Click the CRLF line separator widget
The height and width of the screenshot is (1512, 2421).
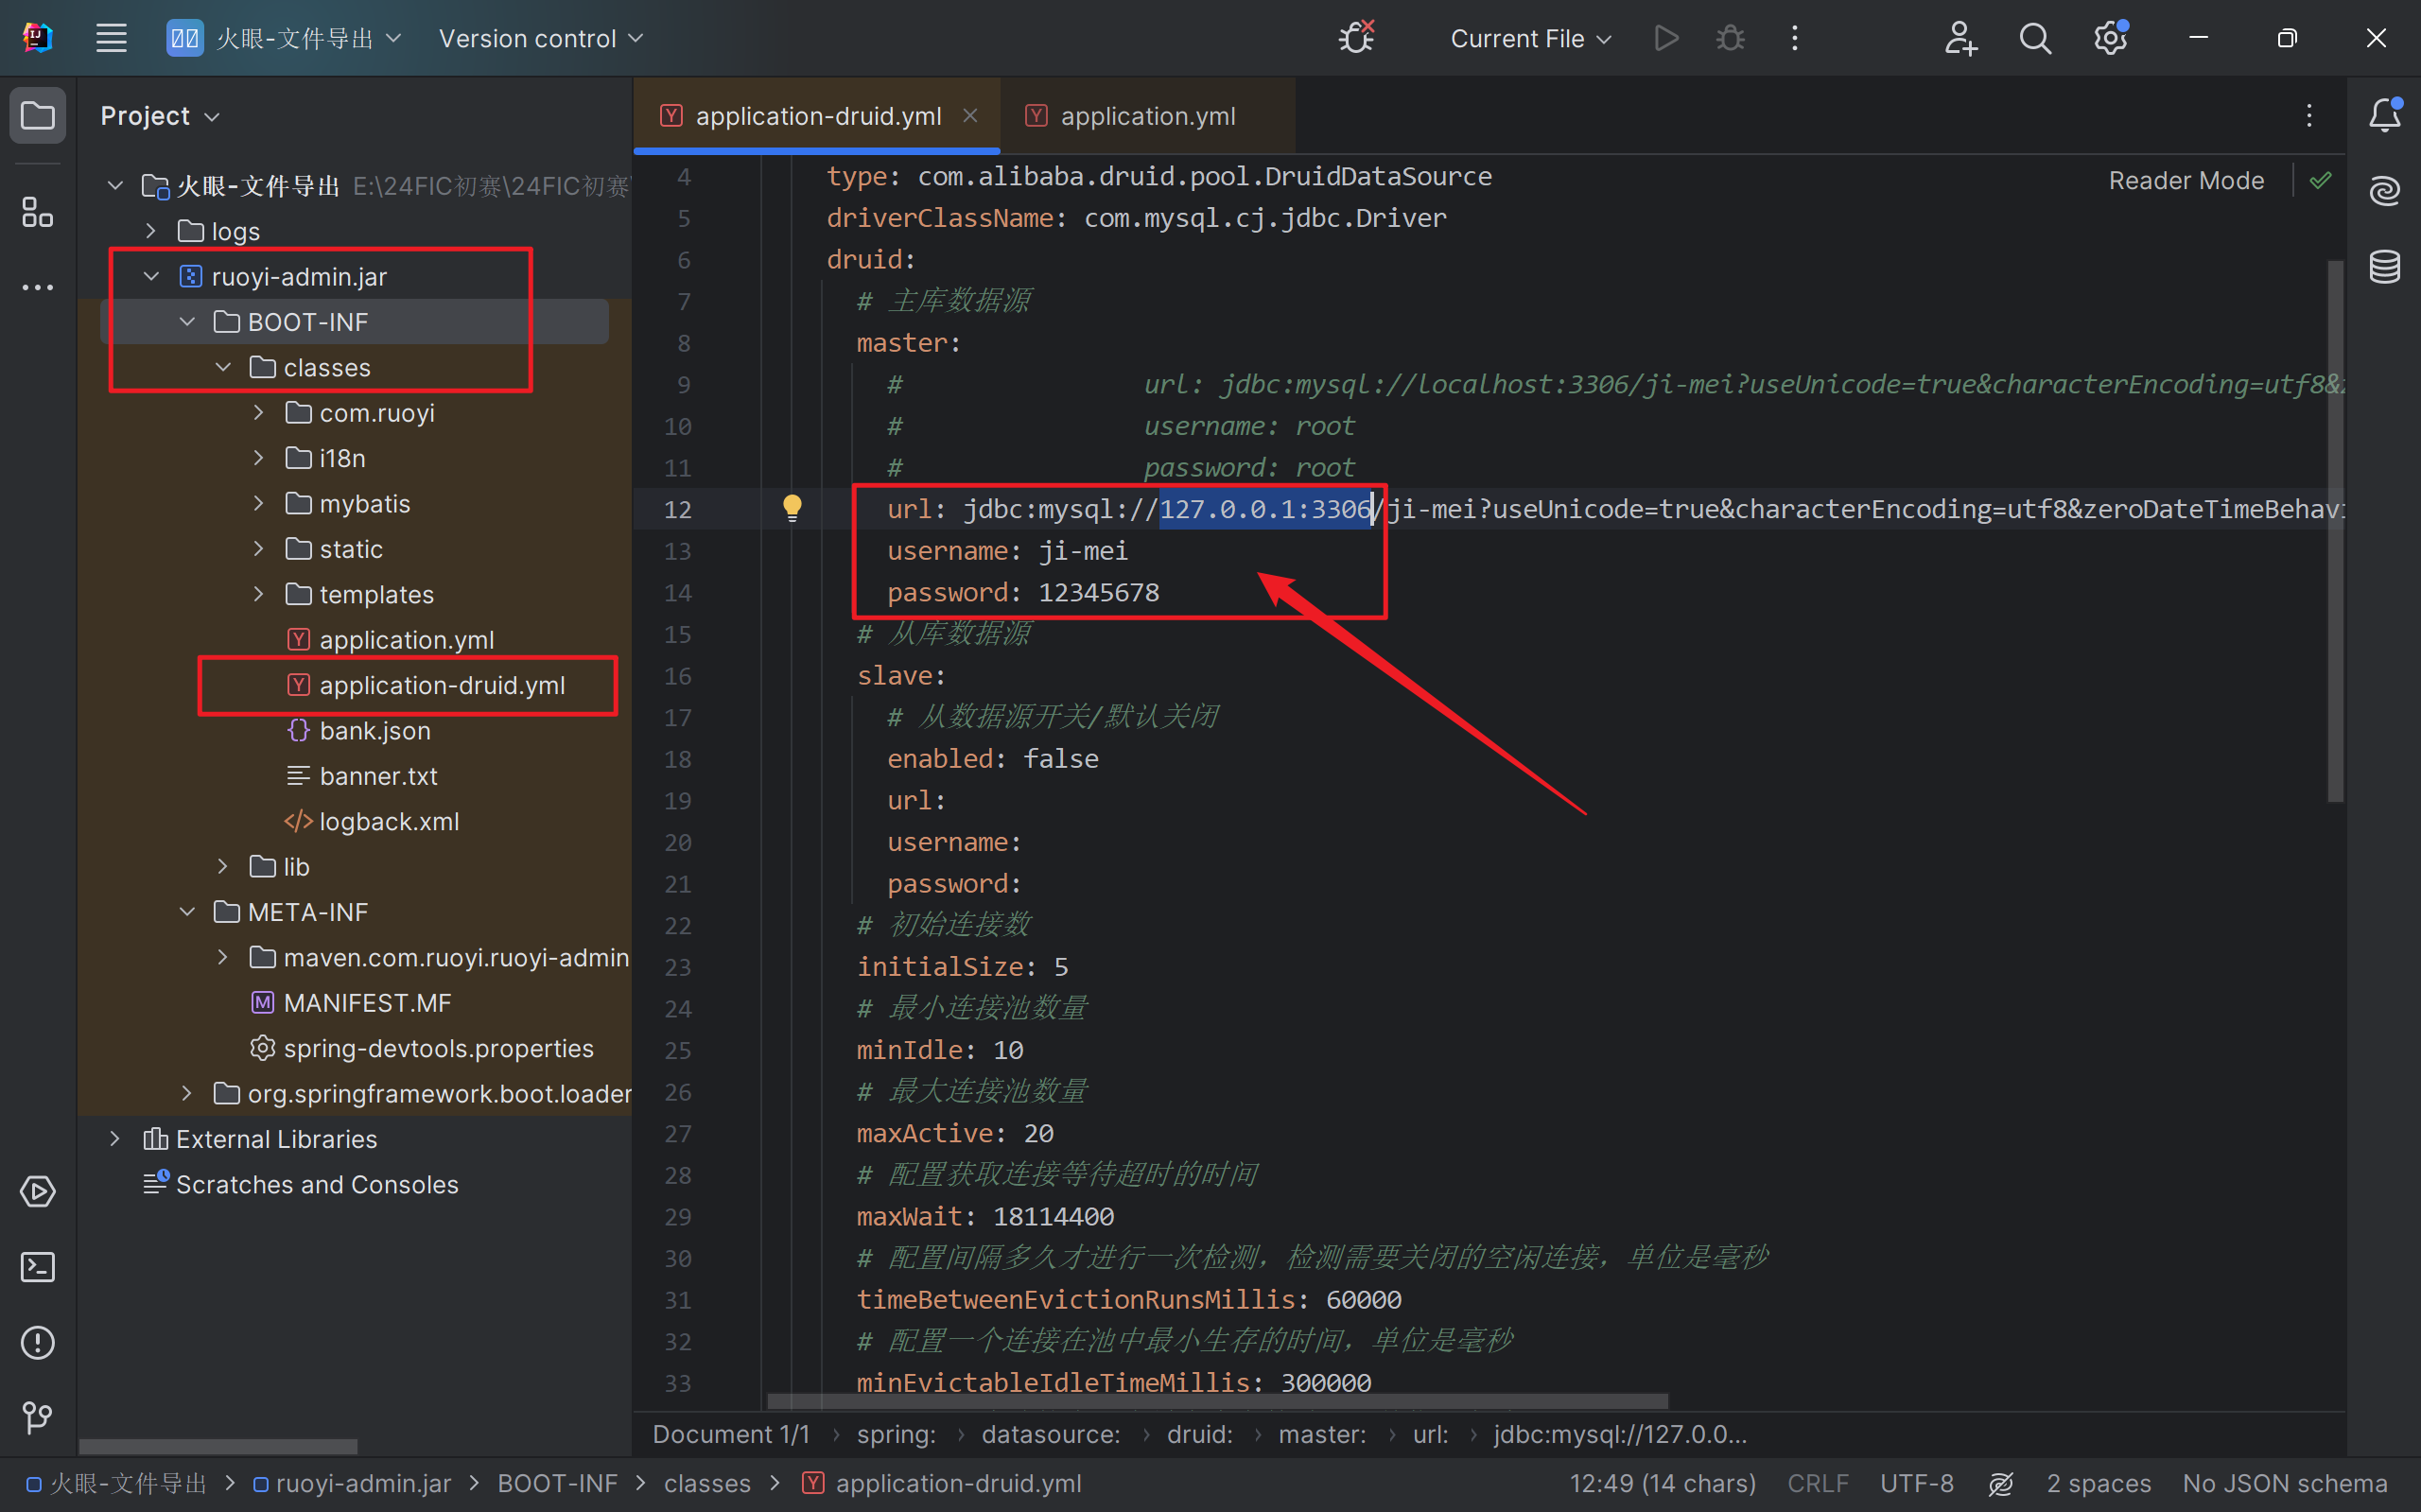tap(1817, 1484)
